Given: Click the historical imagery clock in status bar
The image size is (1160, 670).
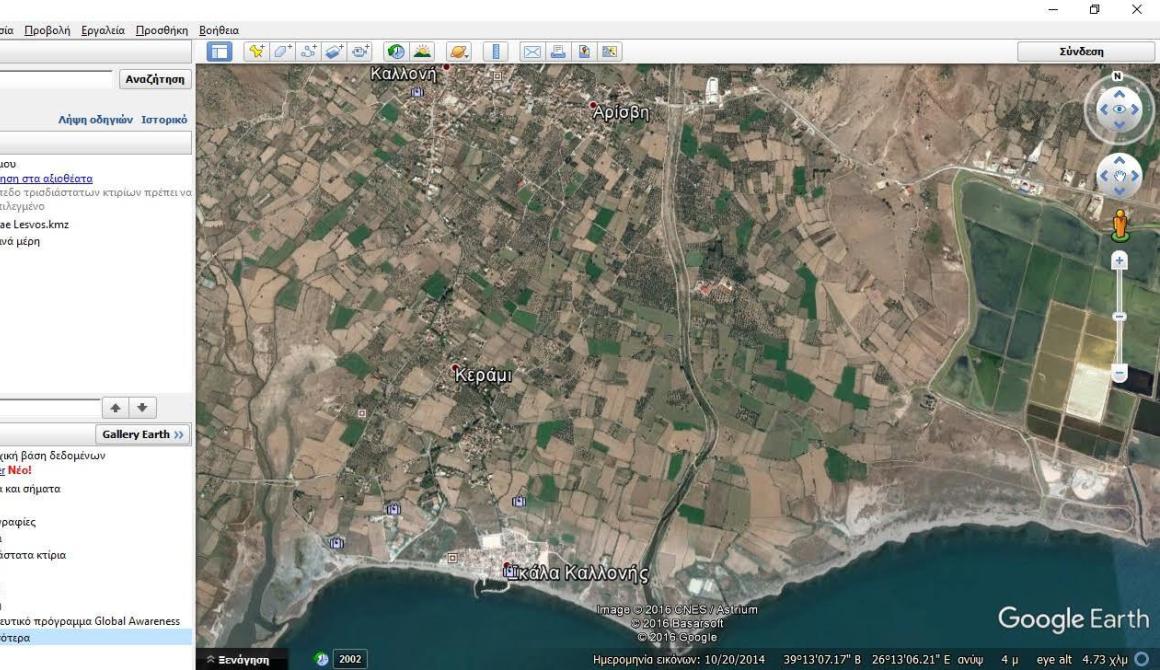Looking at the screenshot, I should [x=321, y=660].
